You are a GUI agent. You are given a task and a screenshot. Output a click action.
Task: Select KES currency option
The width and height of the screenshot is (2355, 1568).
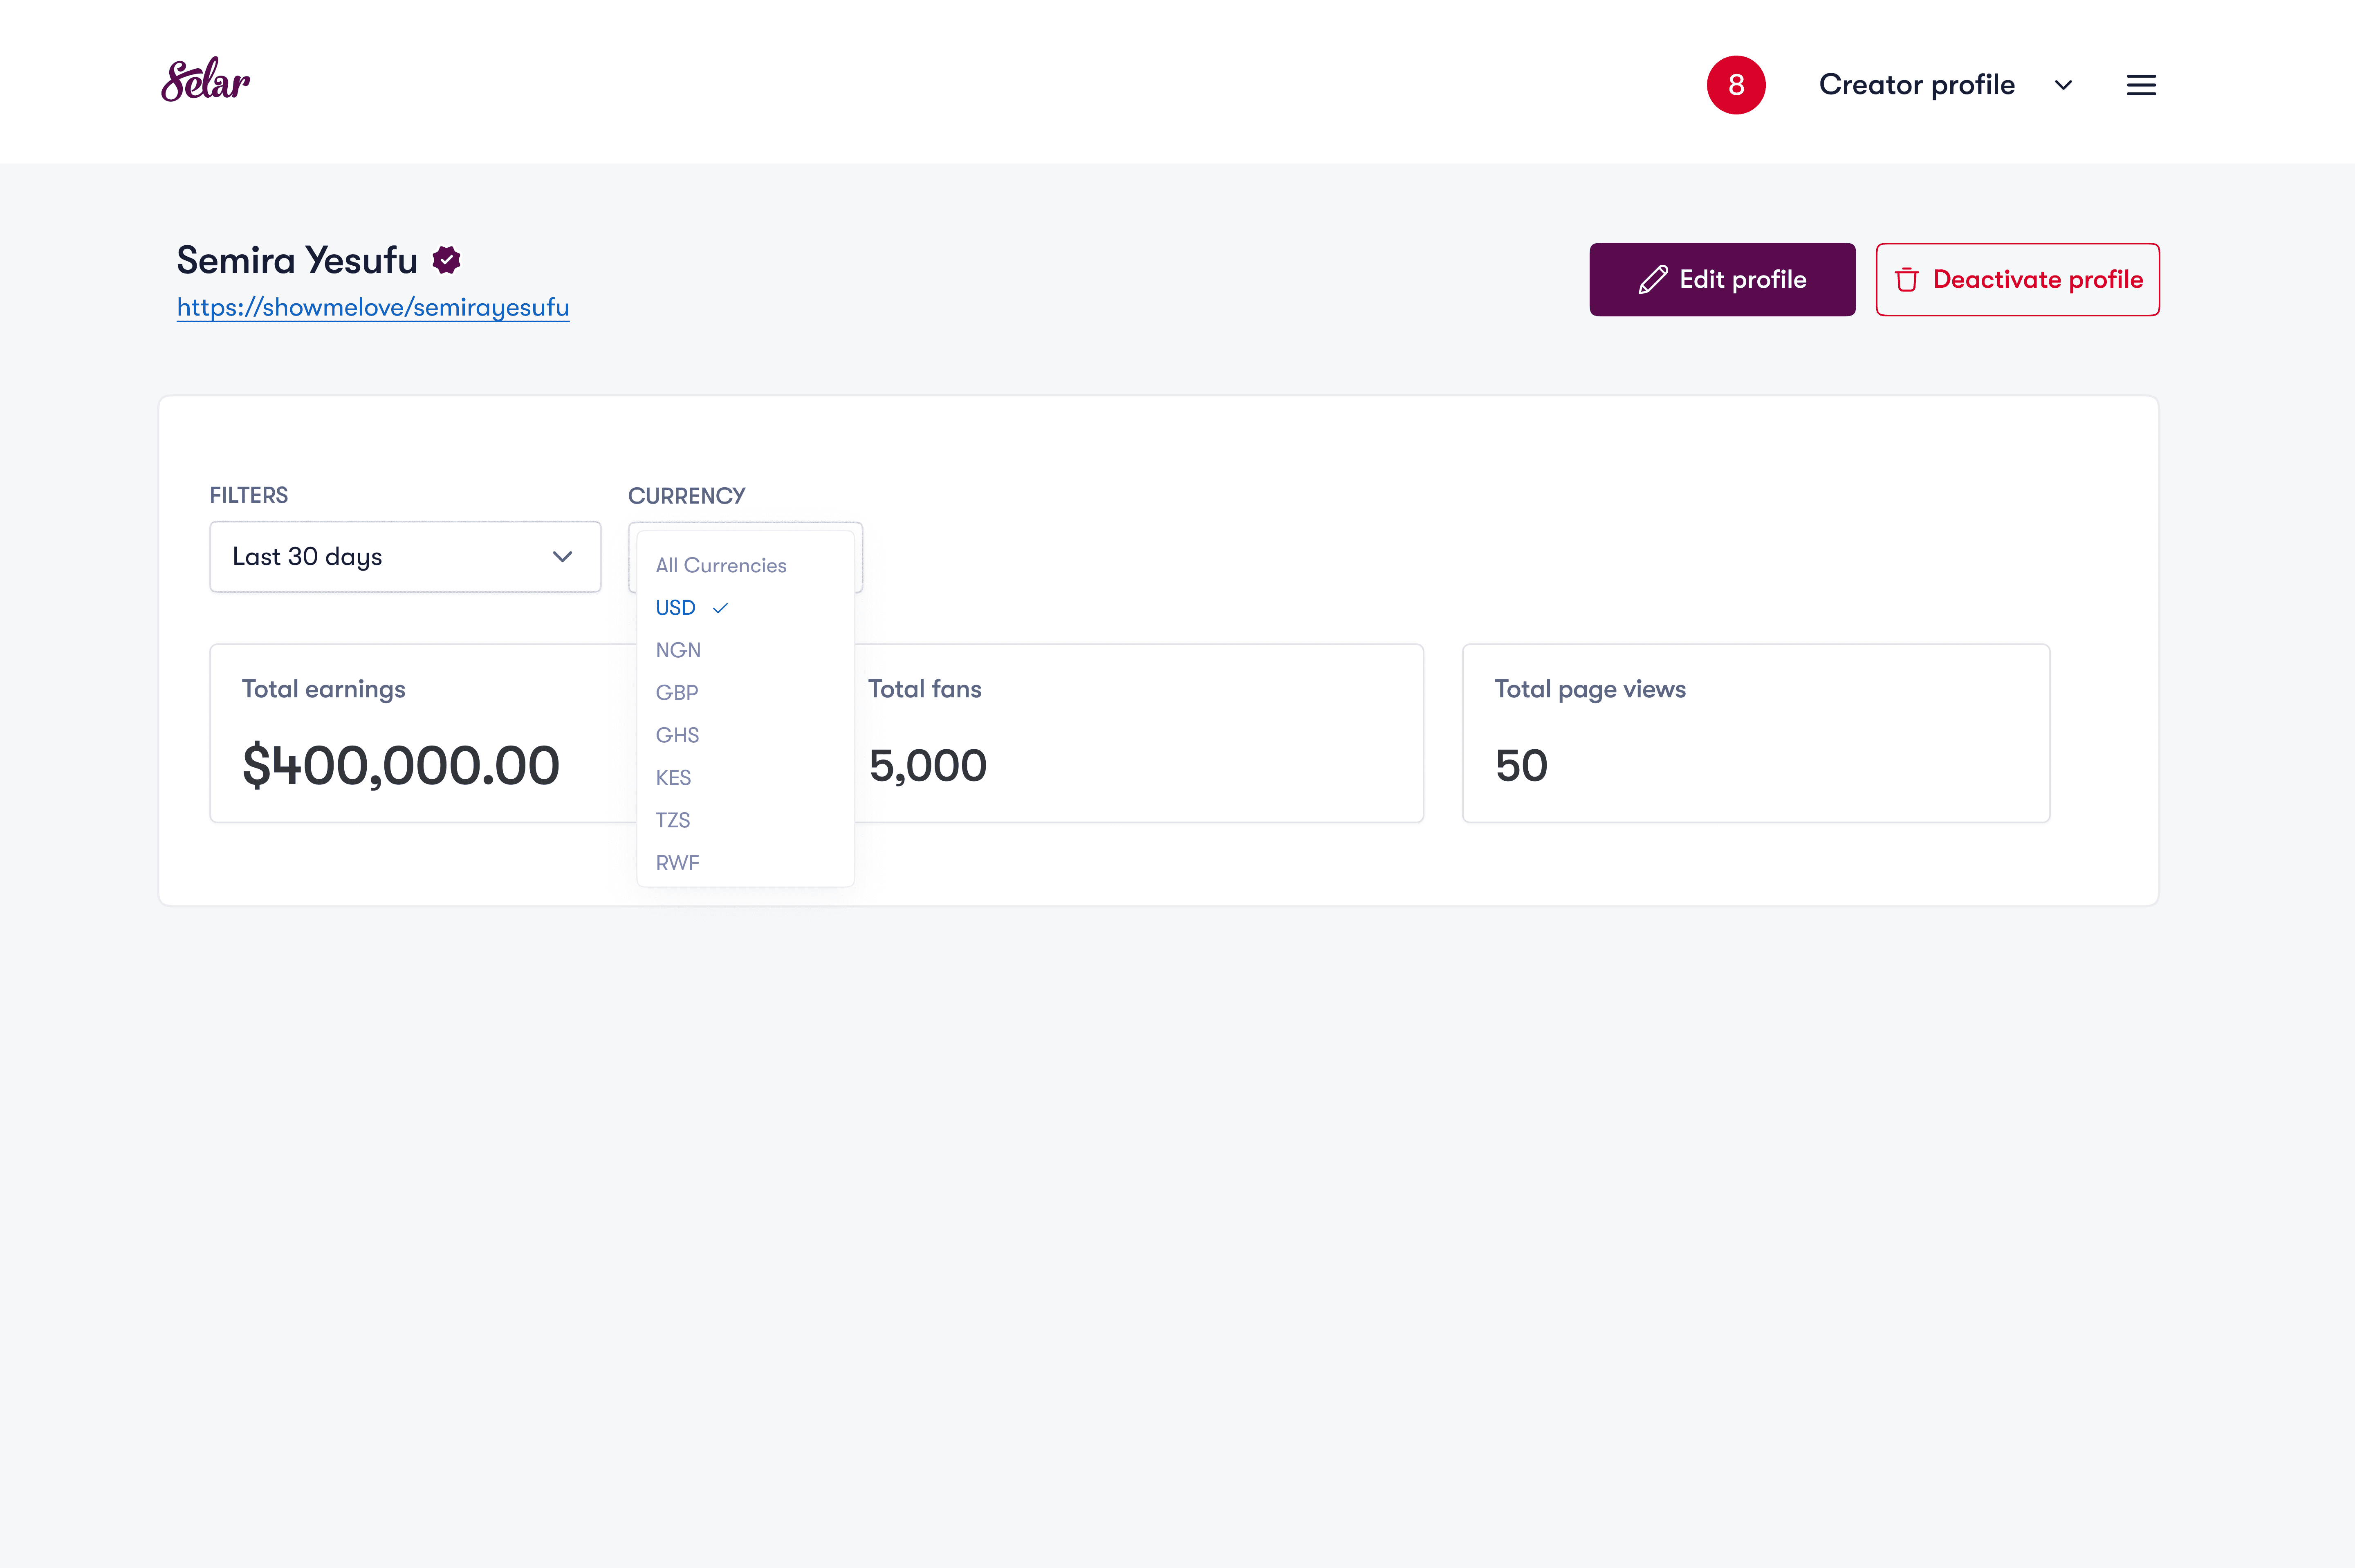tap(673, 778)
